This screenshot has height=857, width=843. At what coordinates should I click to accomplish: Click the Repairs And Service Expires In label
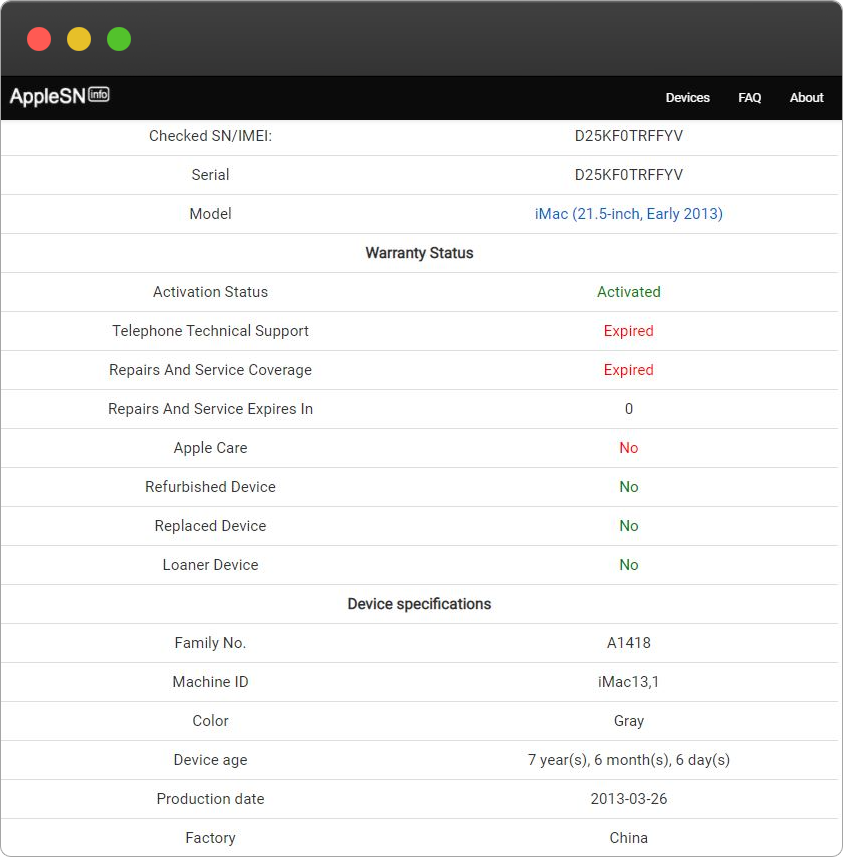(210, 409)
